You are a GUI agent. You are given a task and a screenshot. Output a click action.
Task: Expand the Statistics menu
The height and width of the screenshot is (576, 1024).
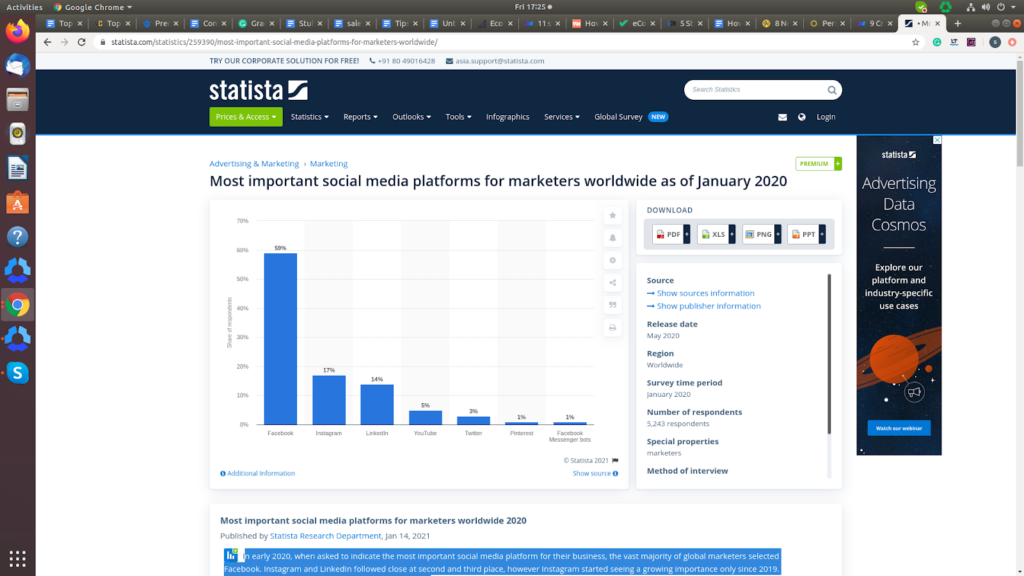click(x=310, y=117)
